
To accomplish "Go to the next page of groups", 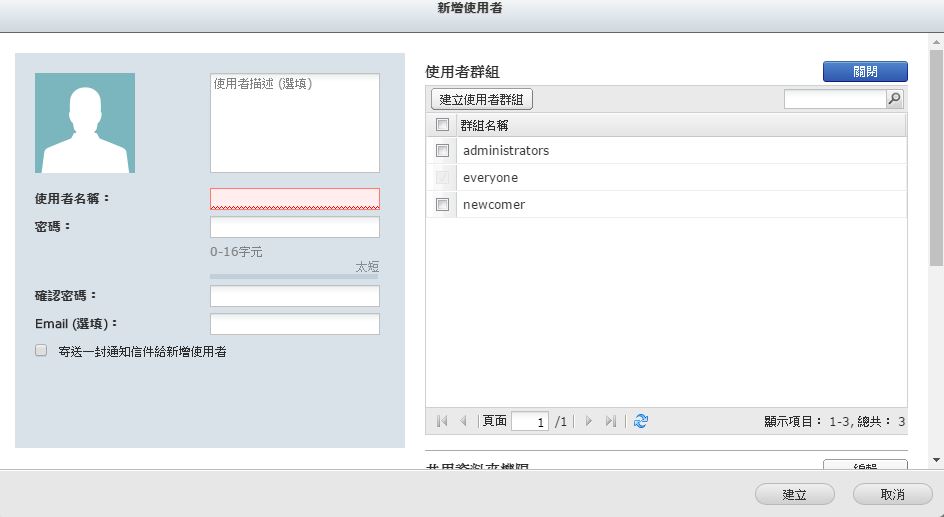I will coord(589,421).
